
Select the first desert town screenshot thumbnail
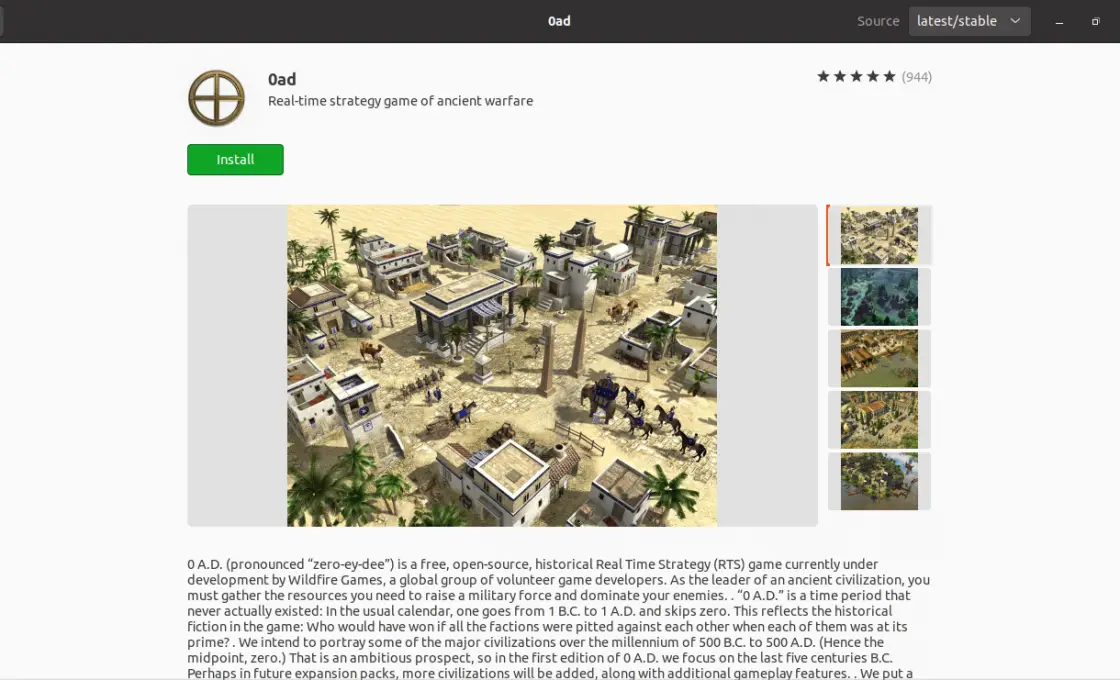pos(879,236)
